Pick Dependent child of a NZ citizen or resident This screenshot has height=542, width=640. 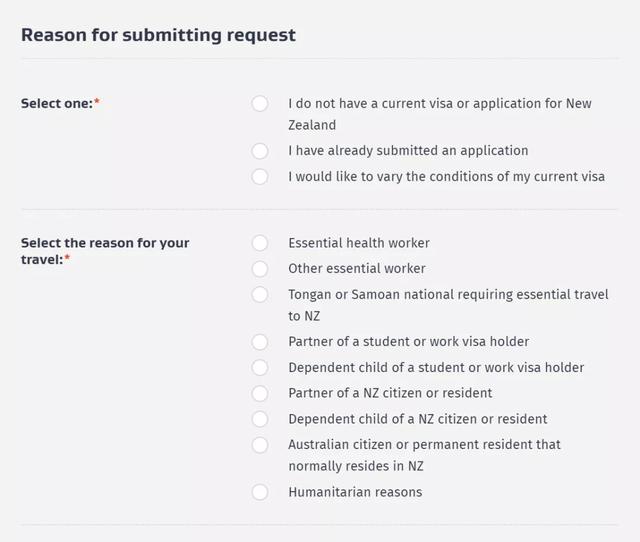click(x=260, y=419)
